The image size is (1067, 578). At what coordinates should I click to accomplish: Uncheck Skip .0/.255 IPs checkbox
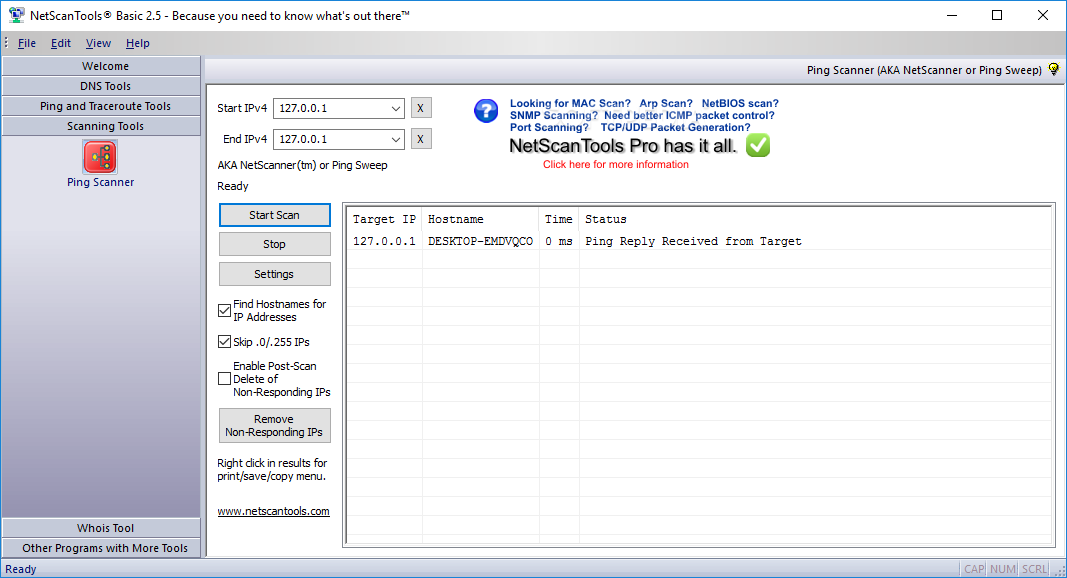tap(224, 342)
